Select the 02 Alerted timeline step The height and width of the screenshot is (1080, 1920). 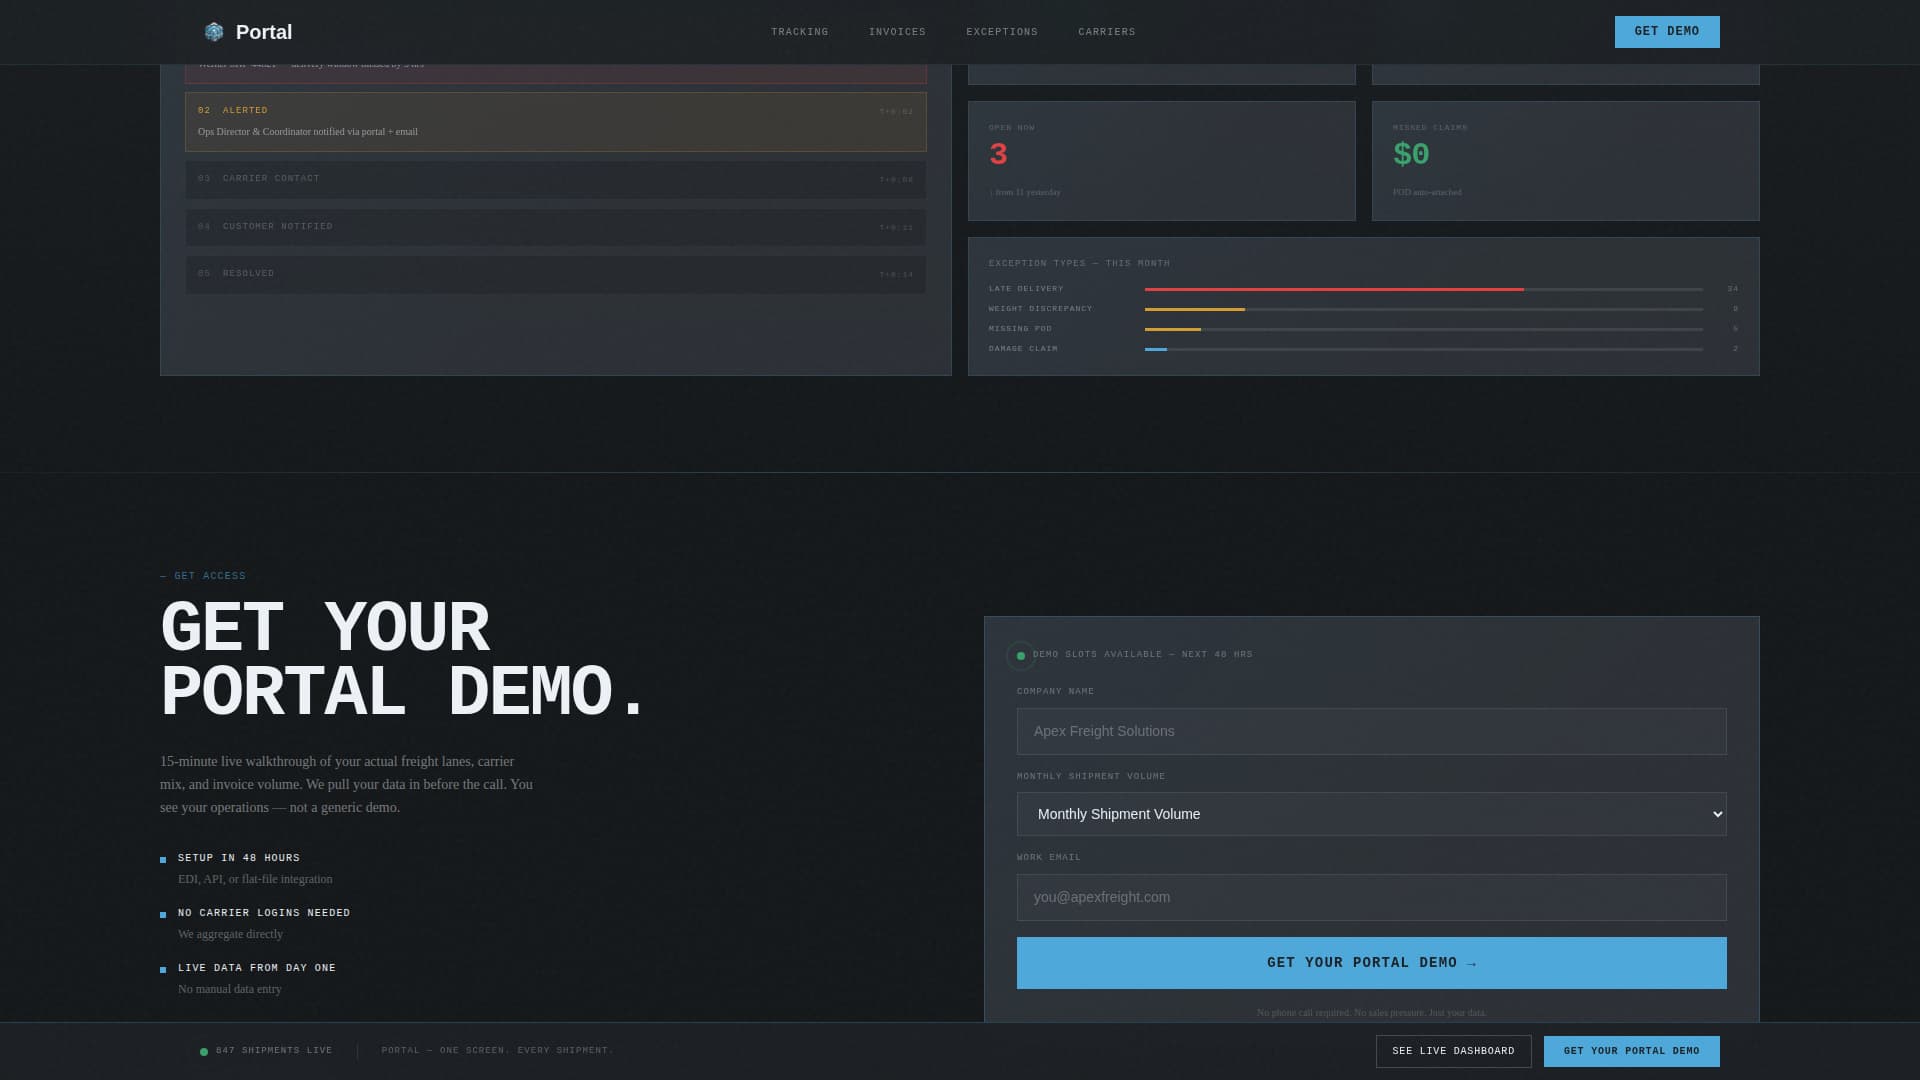pos(556,122)
